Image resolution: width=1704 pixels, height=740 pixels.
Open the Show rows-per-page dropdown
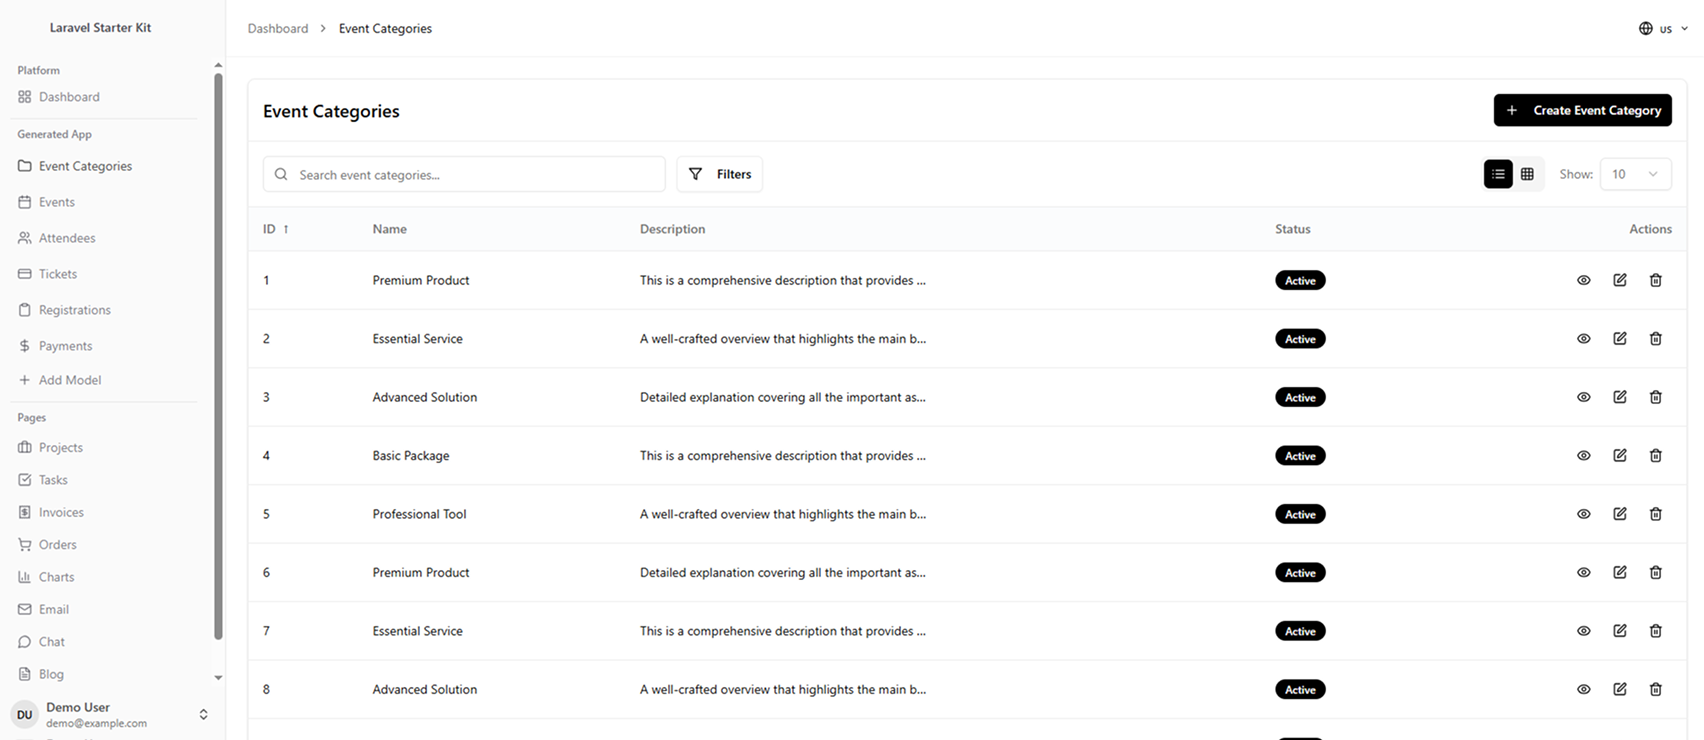[x=1634, y=174]
